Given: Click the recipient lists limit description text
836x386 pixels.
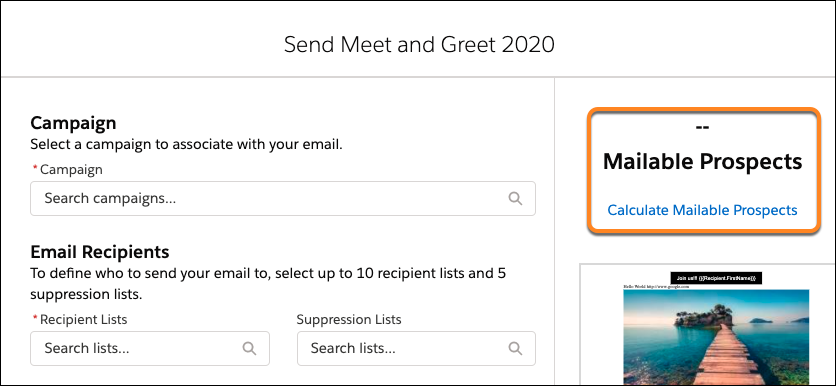Looking at the screenshot, I should [x=268, y=284].
